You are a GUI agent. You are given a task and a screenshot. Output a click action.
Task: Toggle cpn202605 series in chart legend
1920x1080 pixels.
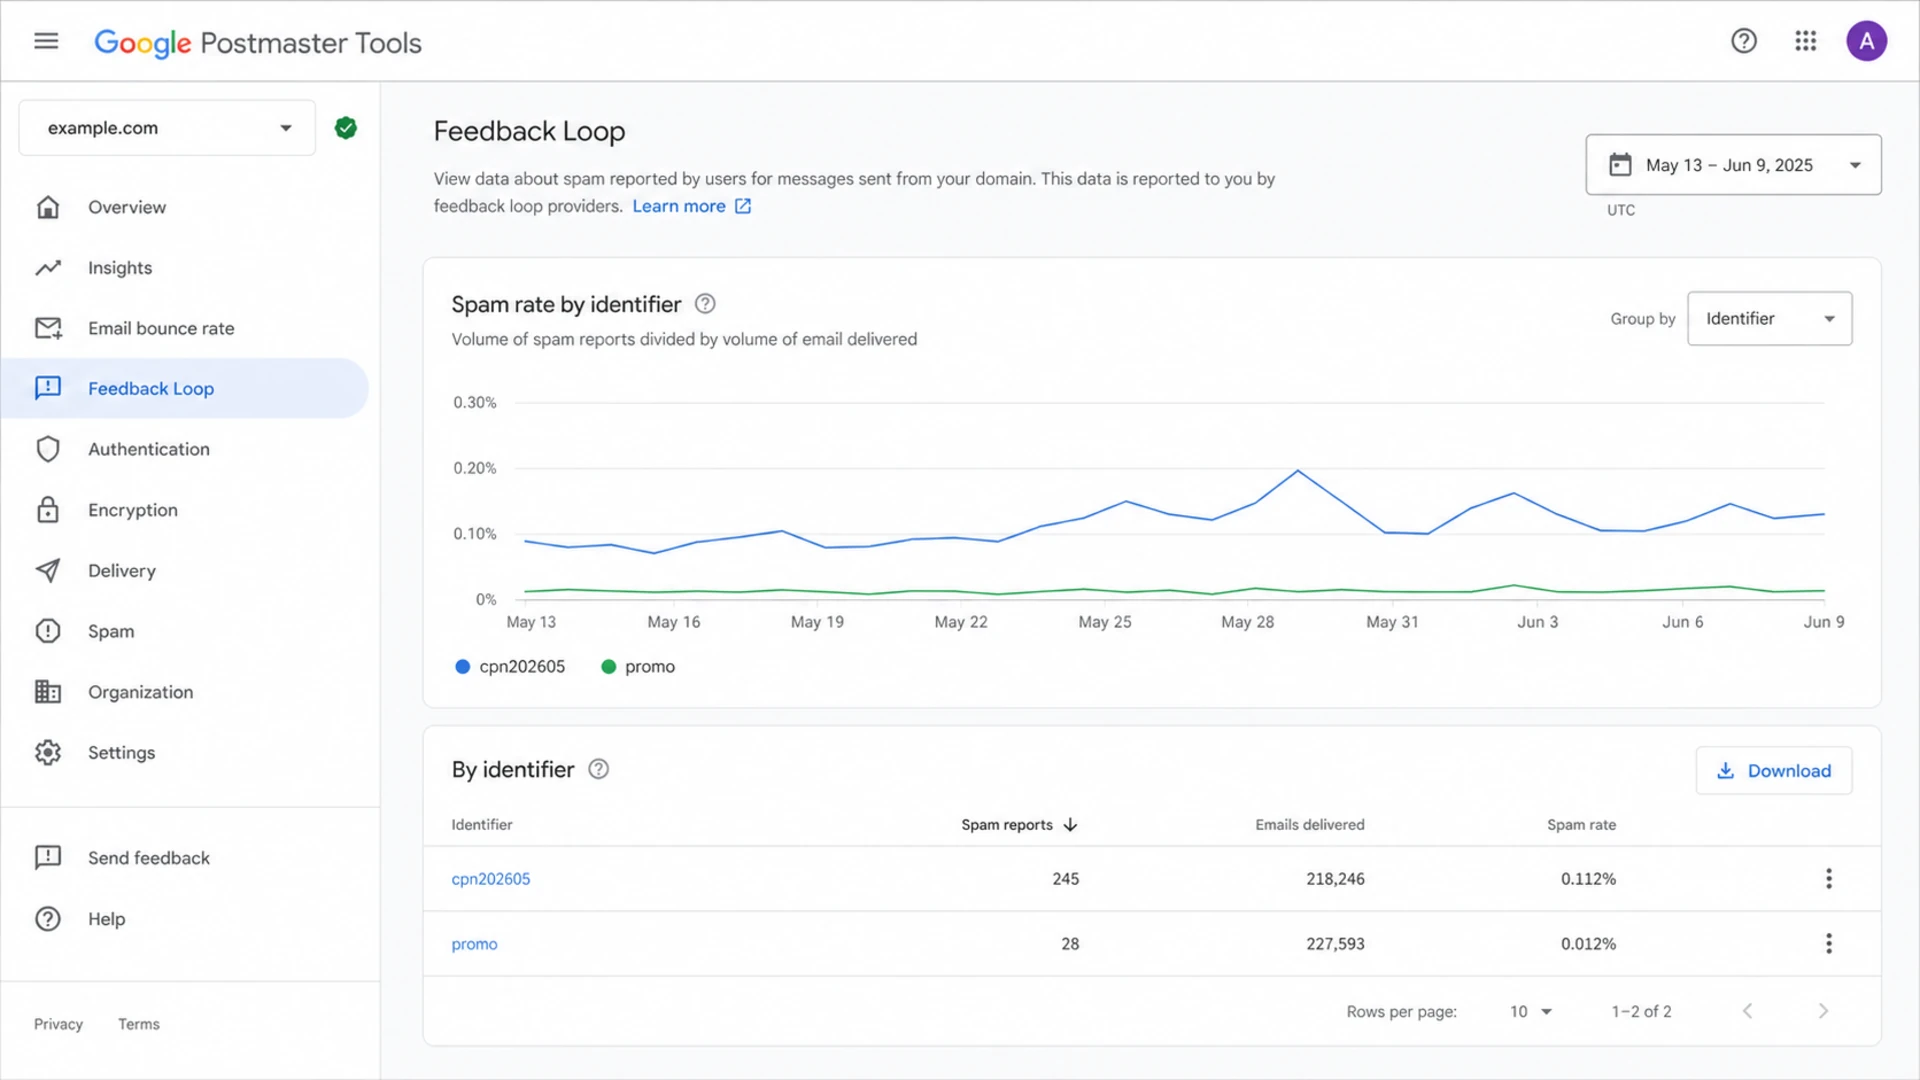point(510,667)
